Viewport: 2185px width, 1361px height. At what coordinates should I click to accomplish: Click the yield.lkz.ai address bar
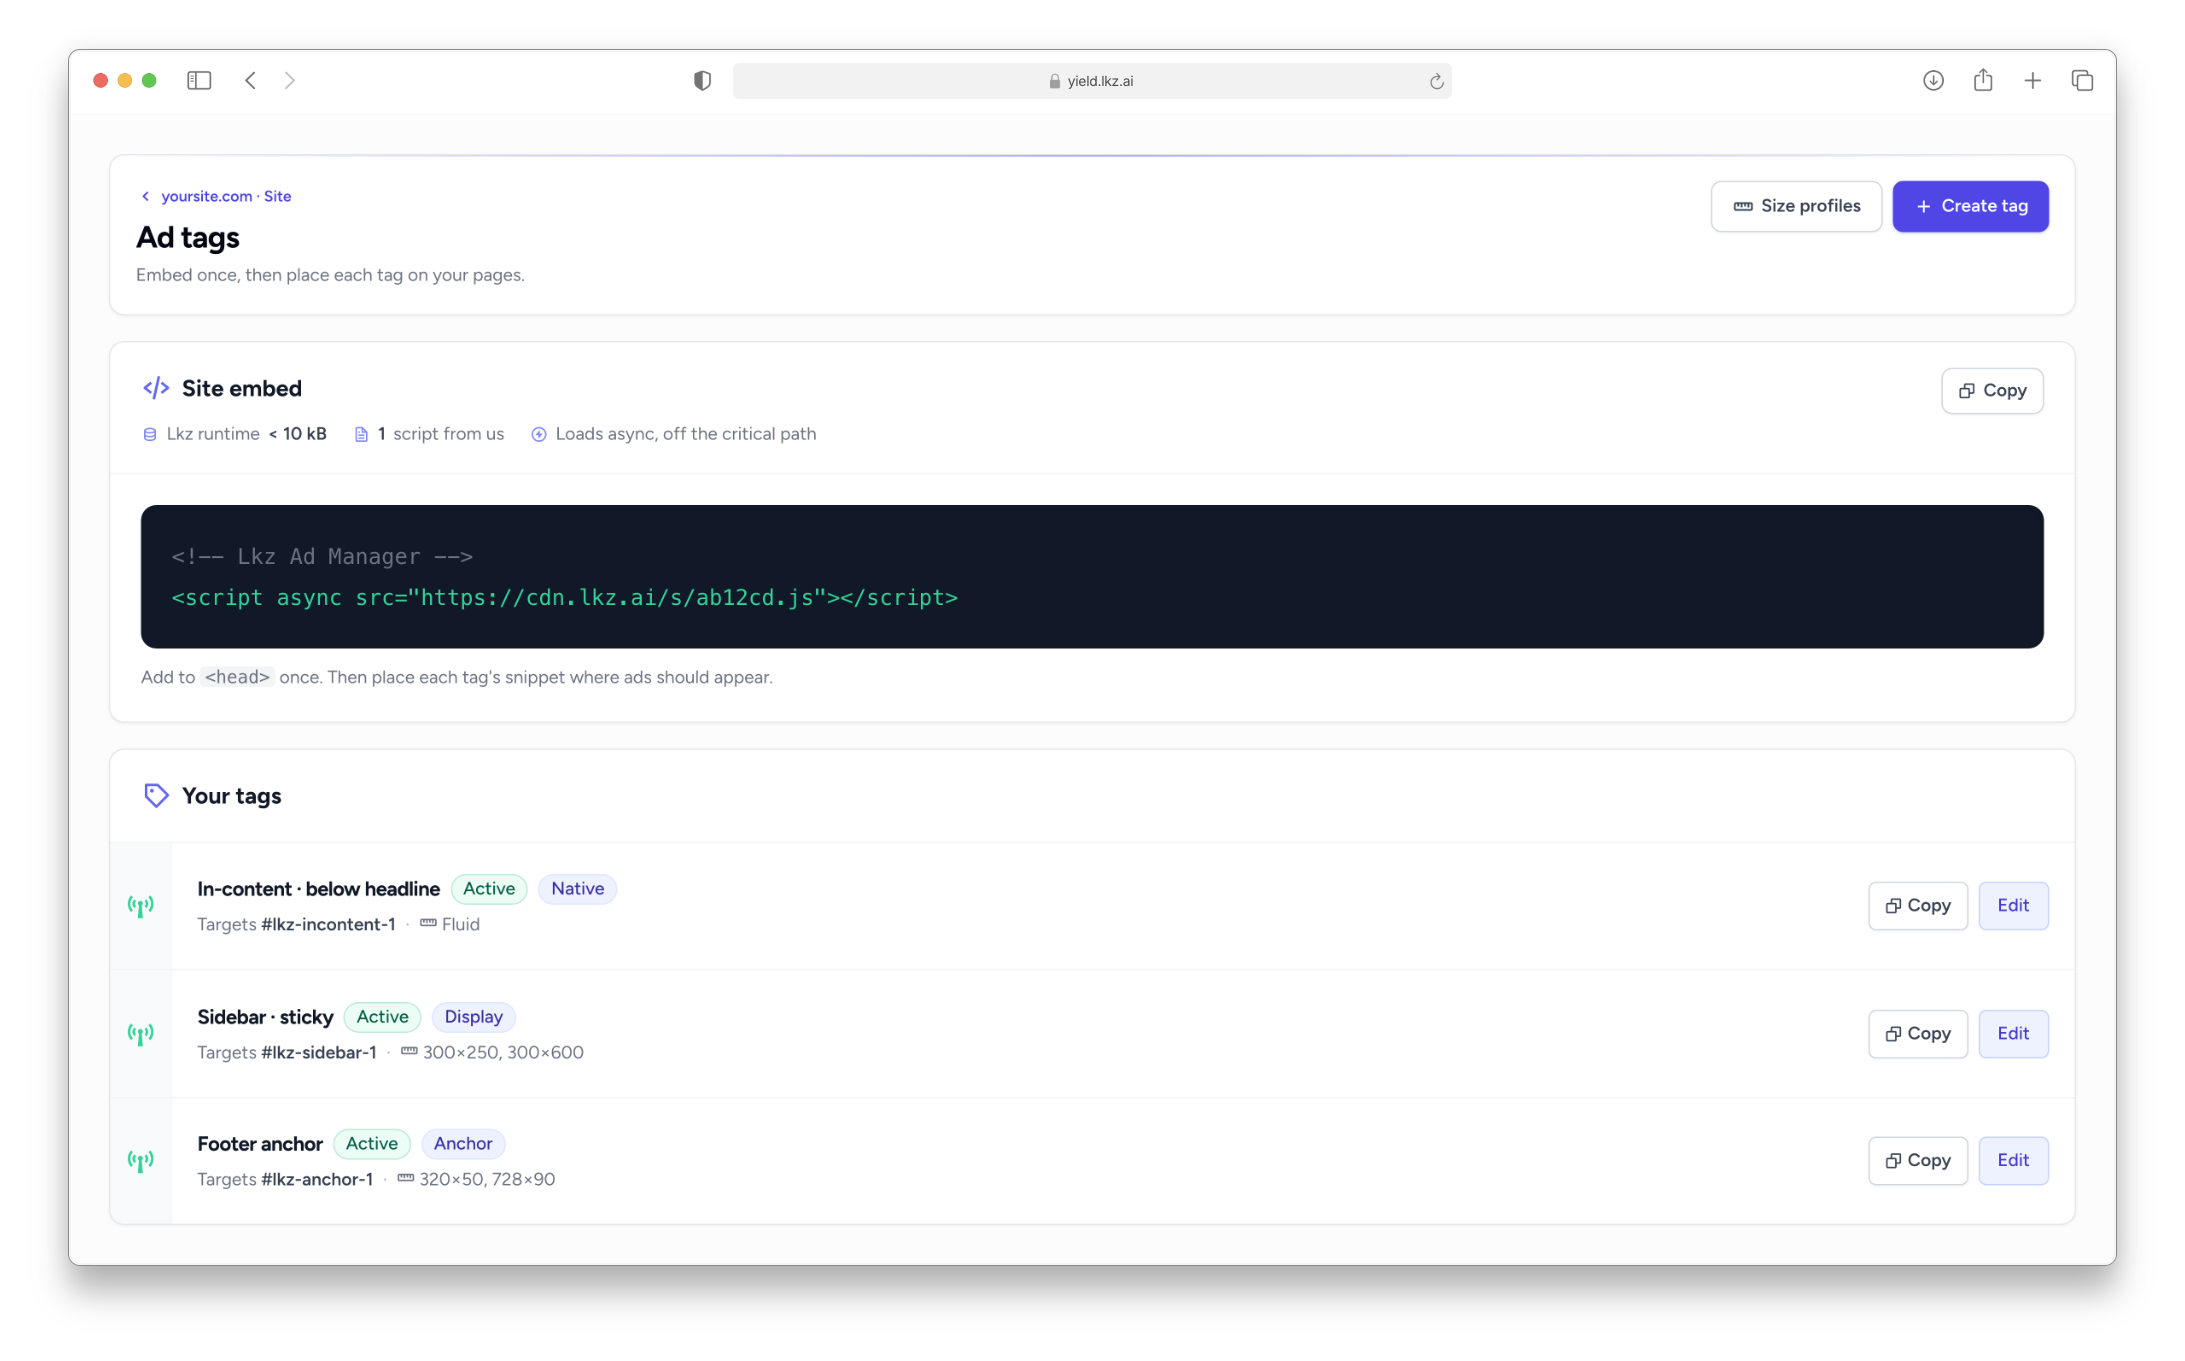tap(1091, 81)
